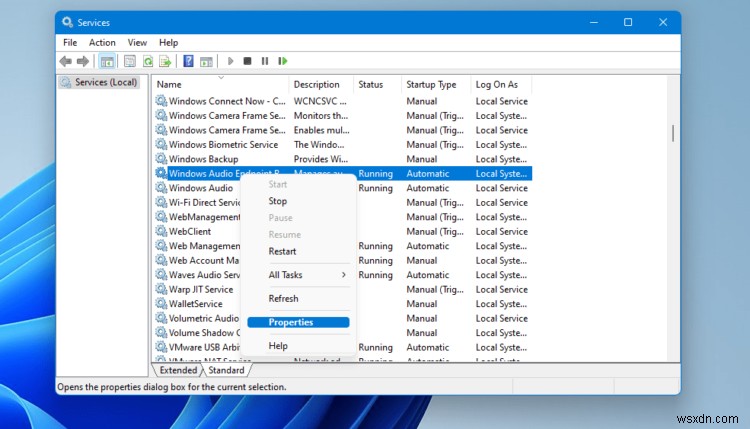Sort by Startup Type column header
750x429 pixels.
point(431,85)
